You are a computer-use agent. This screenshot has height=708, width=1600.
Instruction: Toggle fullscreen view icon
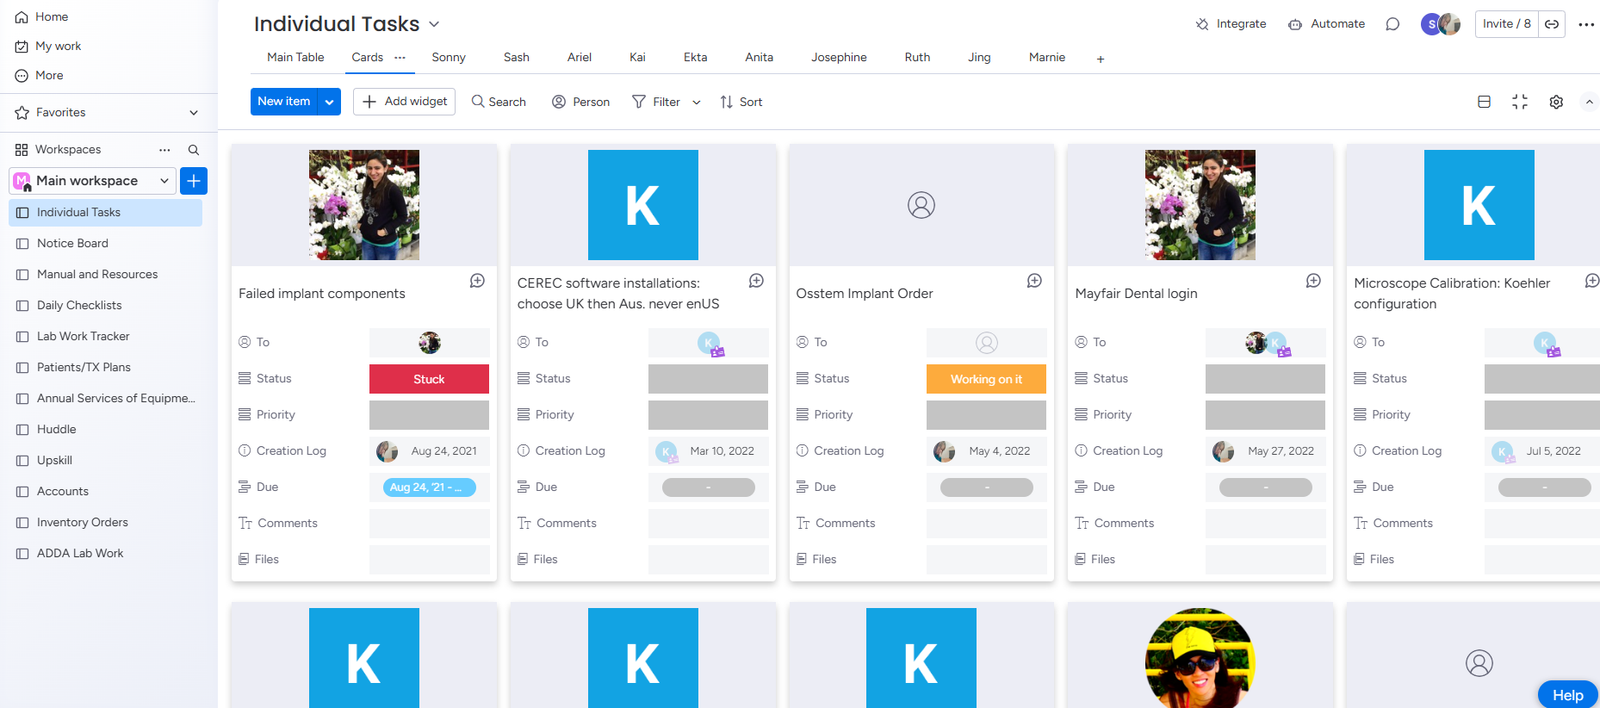pos(1520,102)
